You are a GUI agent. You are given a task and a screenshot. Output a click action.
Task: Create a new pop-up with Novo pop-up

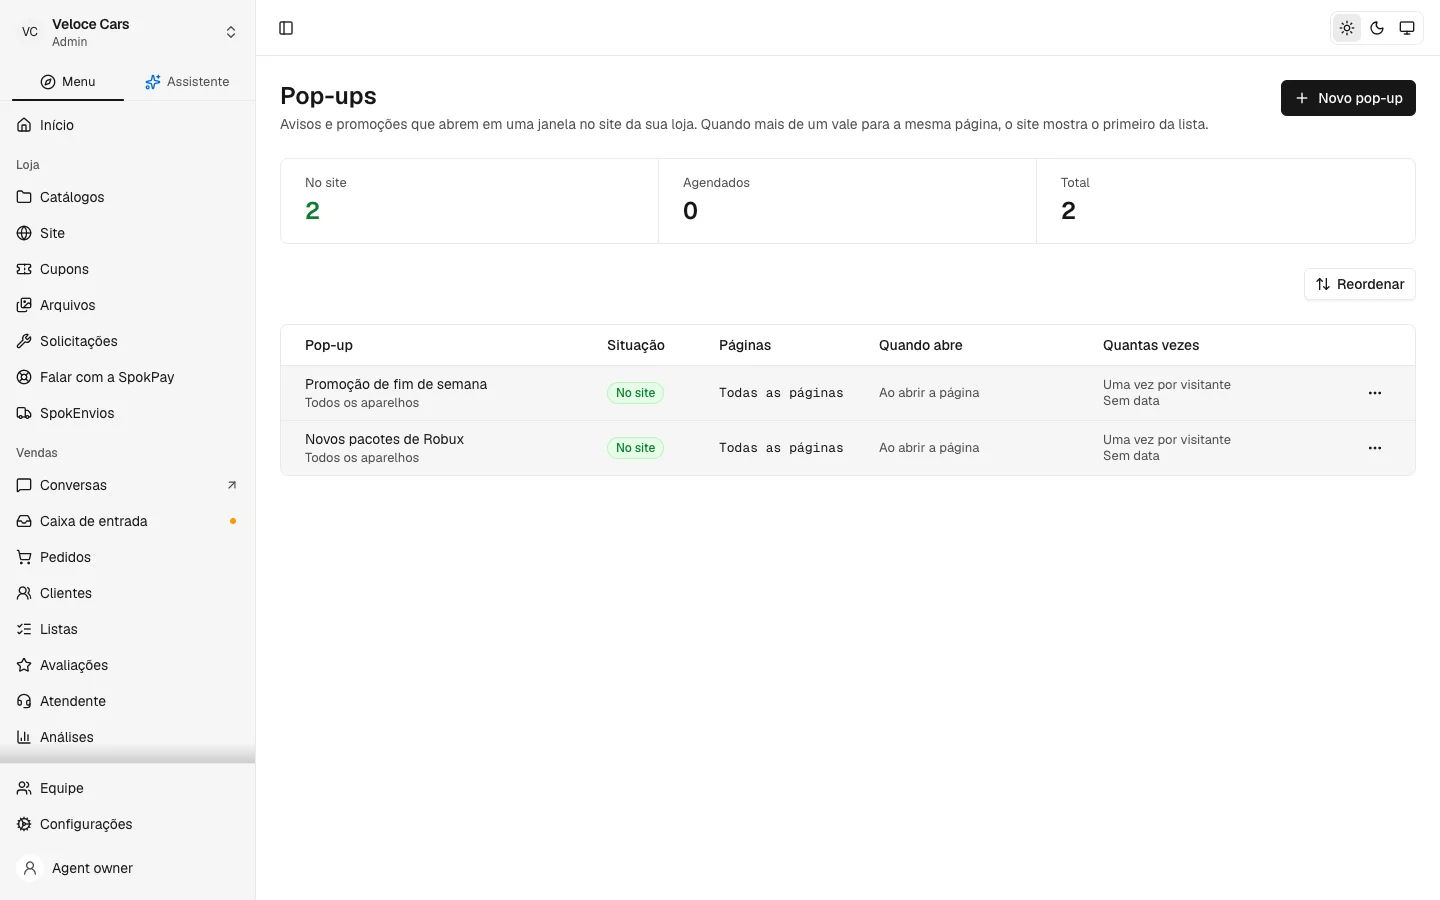tap(1348, 98)
